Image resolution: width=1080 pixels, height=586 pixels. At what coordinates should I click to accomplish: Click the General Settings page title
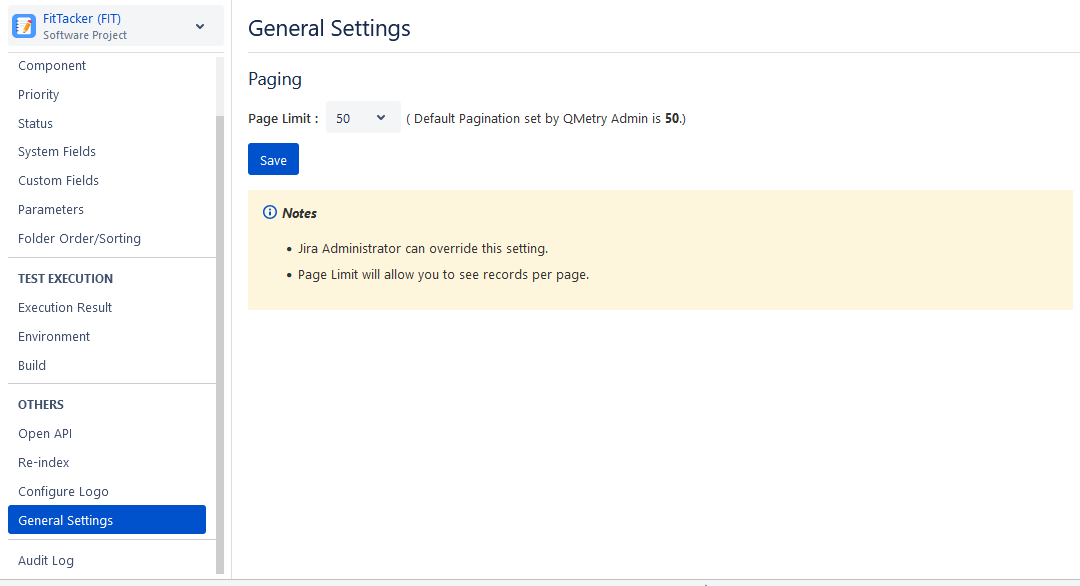click(329, 28)
